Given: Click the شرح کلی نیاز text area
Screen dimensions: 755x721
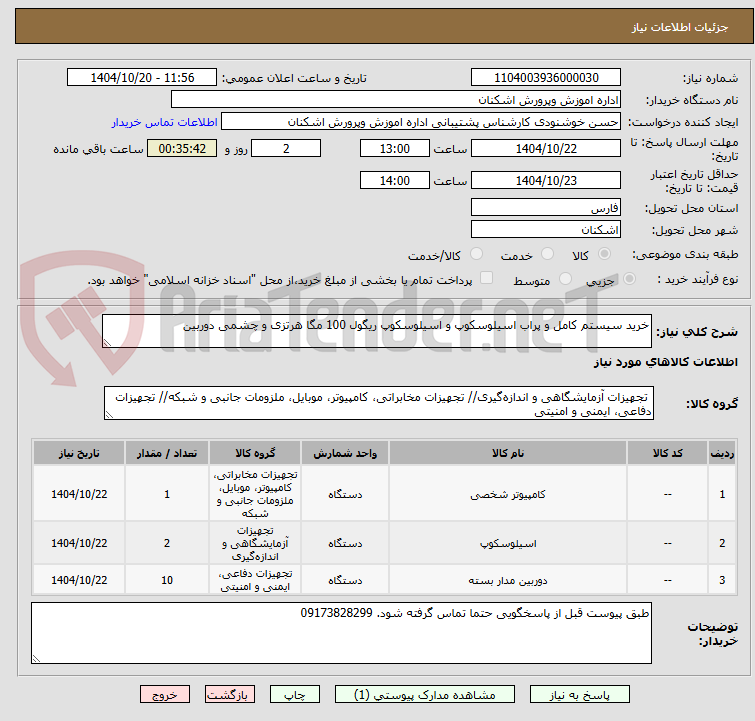Looking at the screenshot, I should point(377,331).
